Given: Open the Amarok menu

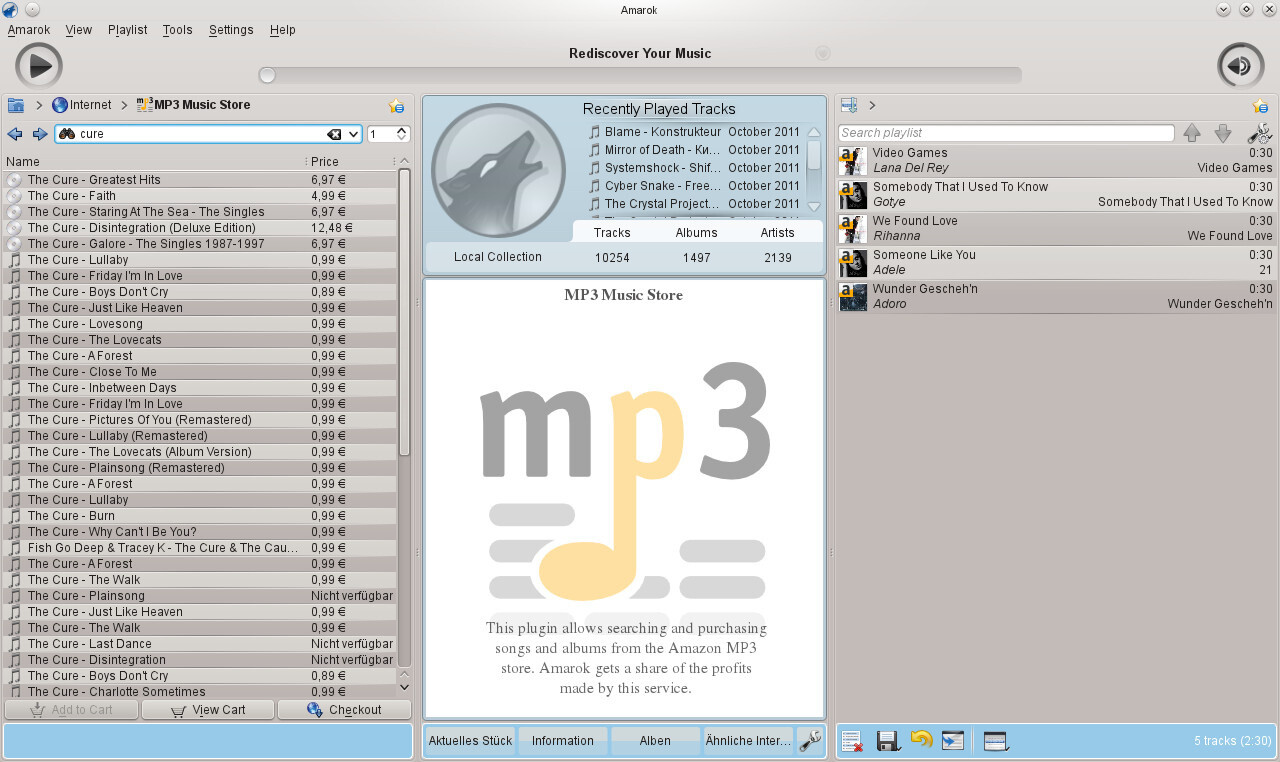Looking at the screenshot, I should (x=29, y=30).
